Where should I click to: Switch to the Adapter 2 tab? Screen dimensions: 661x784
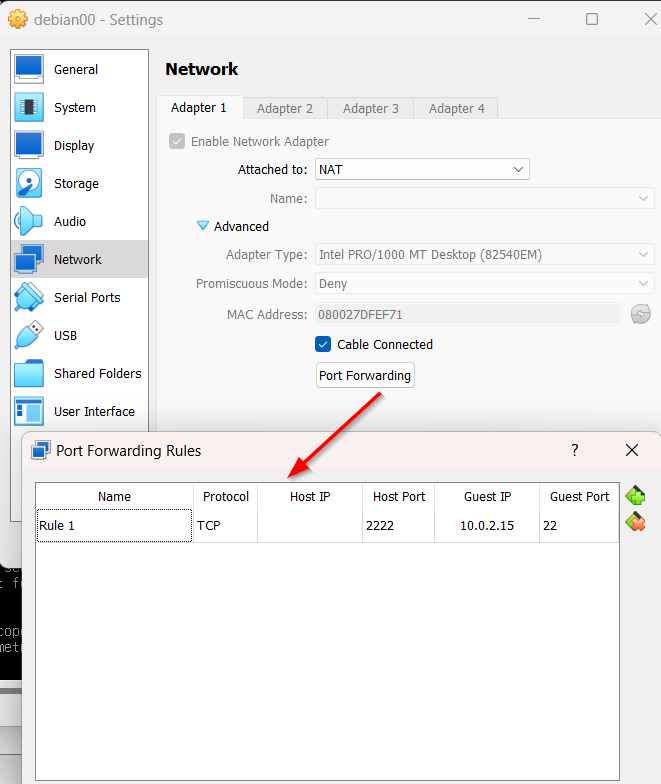coord(285,108)
